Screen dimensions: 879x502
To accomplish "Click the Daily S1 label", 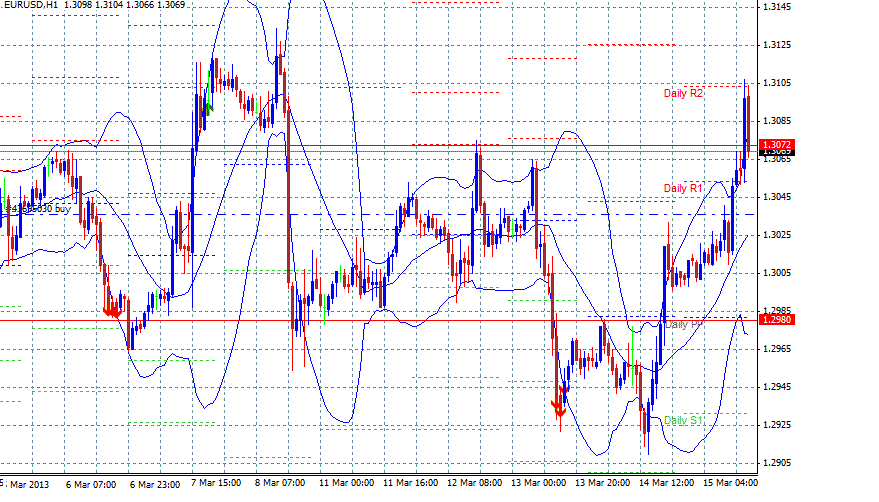I will [683, 420].
